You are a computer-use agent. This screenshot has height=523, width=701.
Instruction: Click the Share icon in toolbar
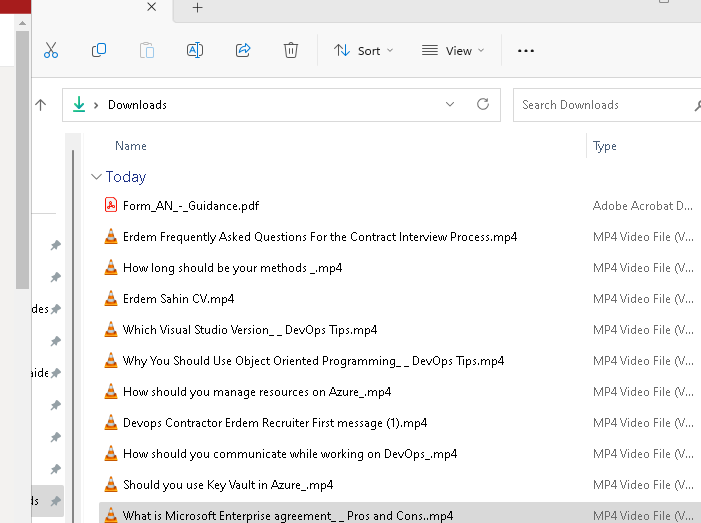[243, 50]
